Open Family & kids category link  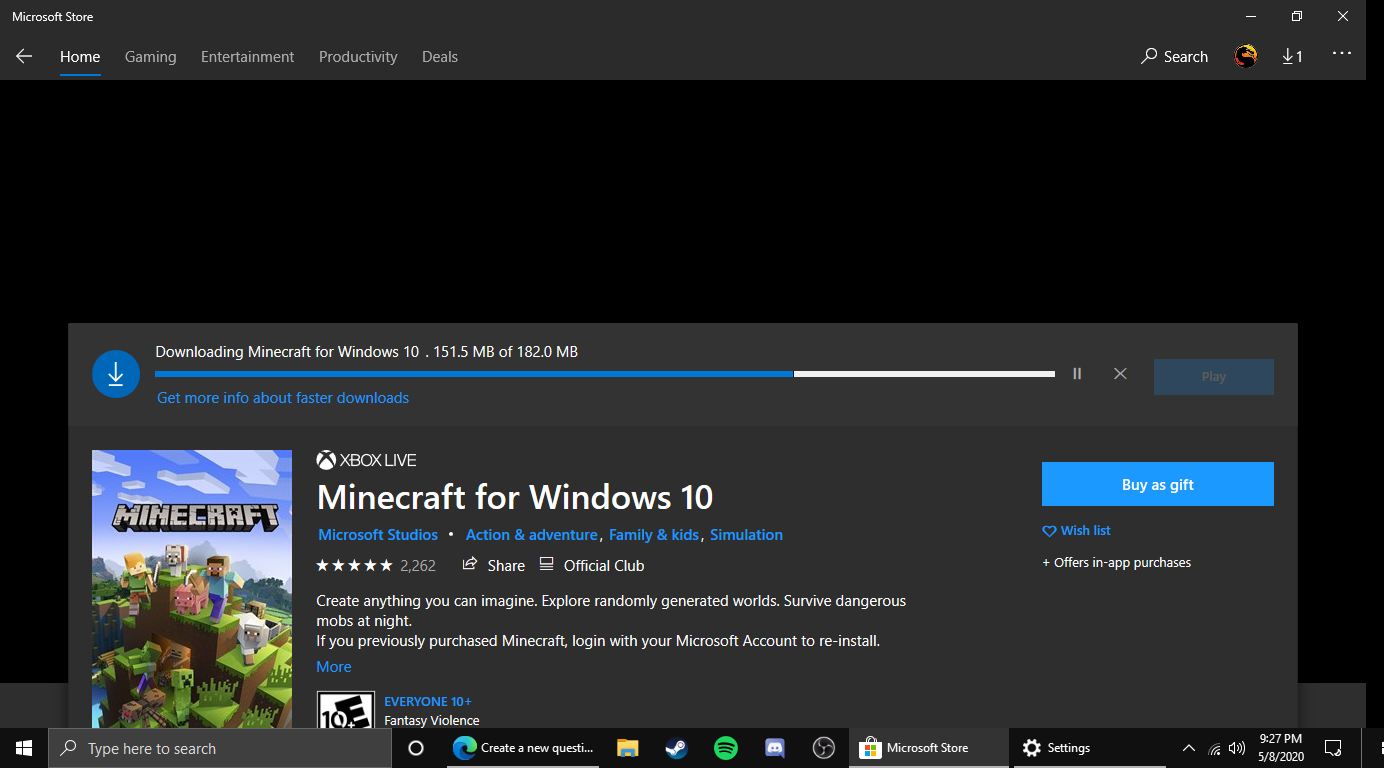point(654,535)
